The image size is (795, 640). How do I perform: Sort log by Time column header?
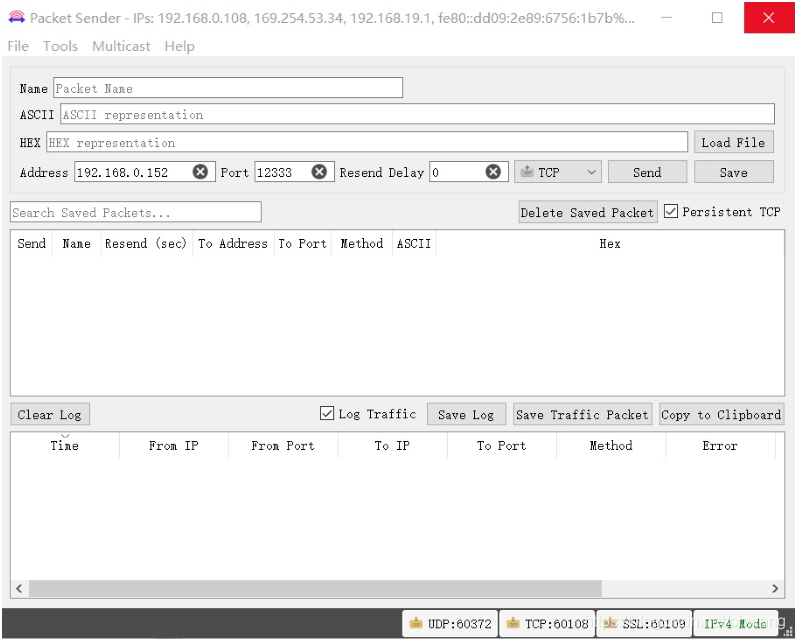click(x=65, y=445)
